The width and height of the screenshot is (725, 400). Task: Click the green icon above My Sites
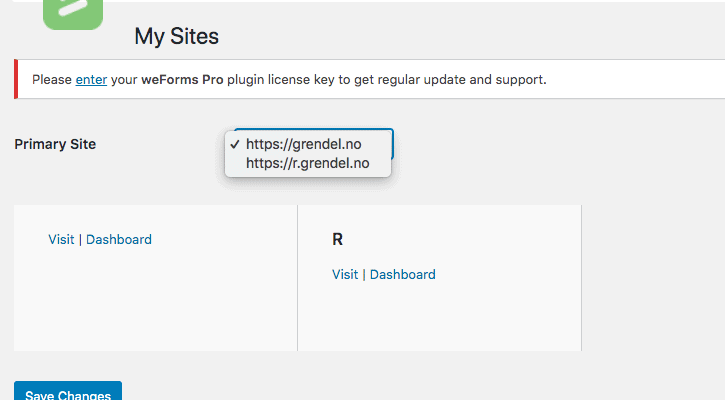(73, 12)
